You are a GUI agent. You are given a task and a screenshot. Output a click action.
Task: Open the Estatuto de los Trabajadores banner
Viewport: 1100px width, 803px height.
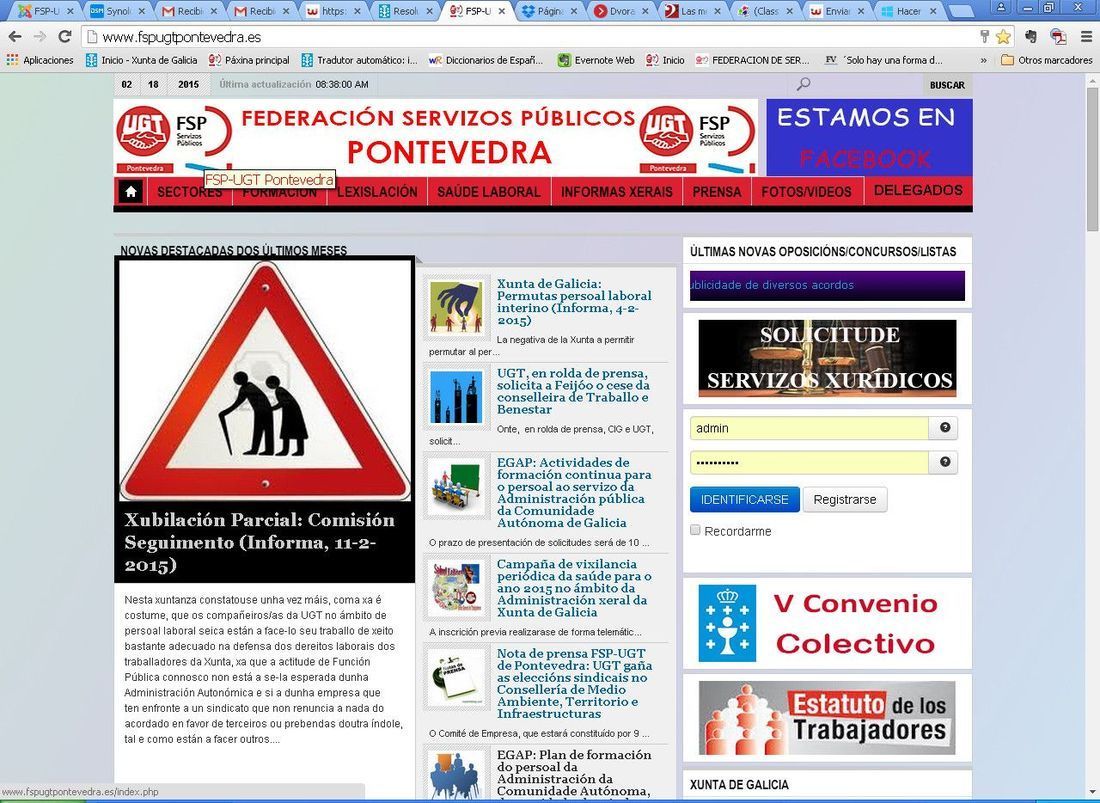(x=827, y=717)
